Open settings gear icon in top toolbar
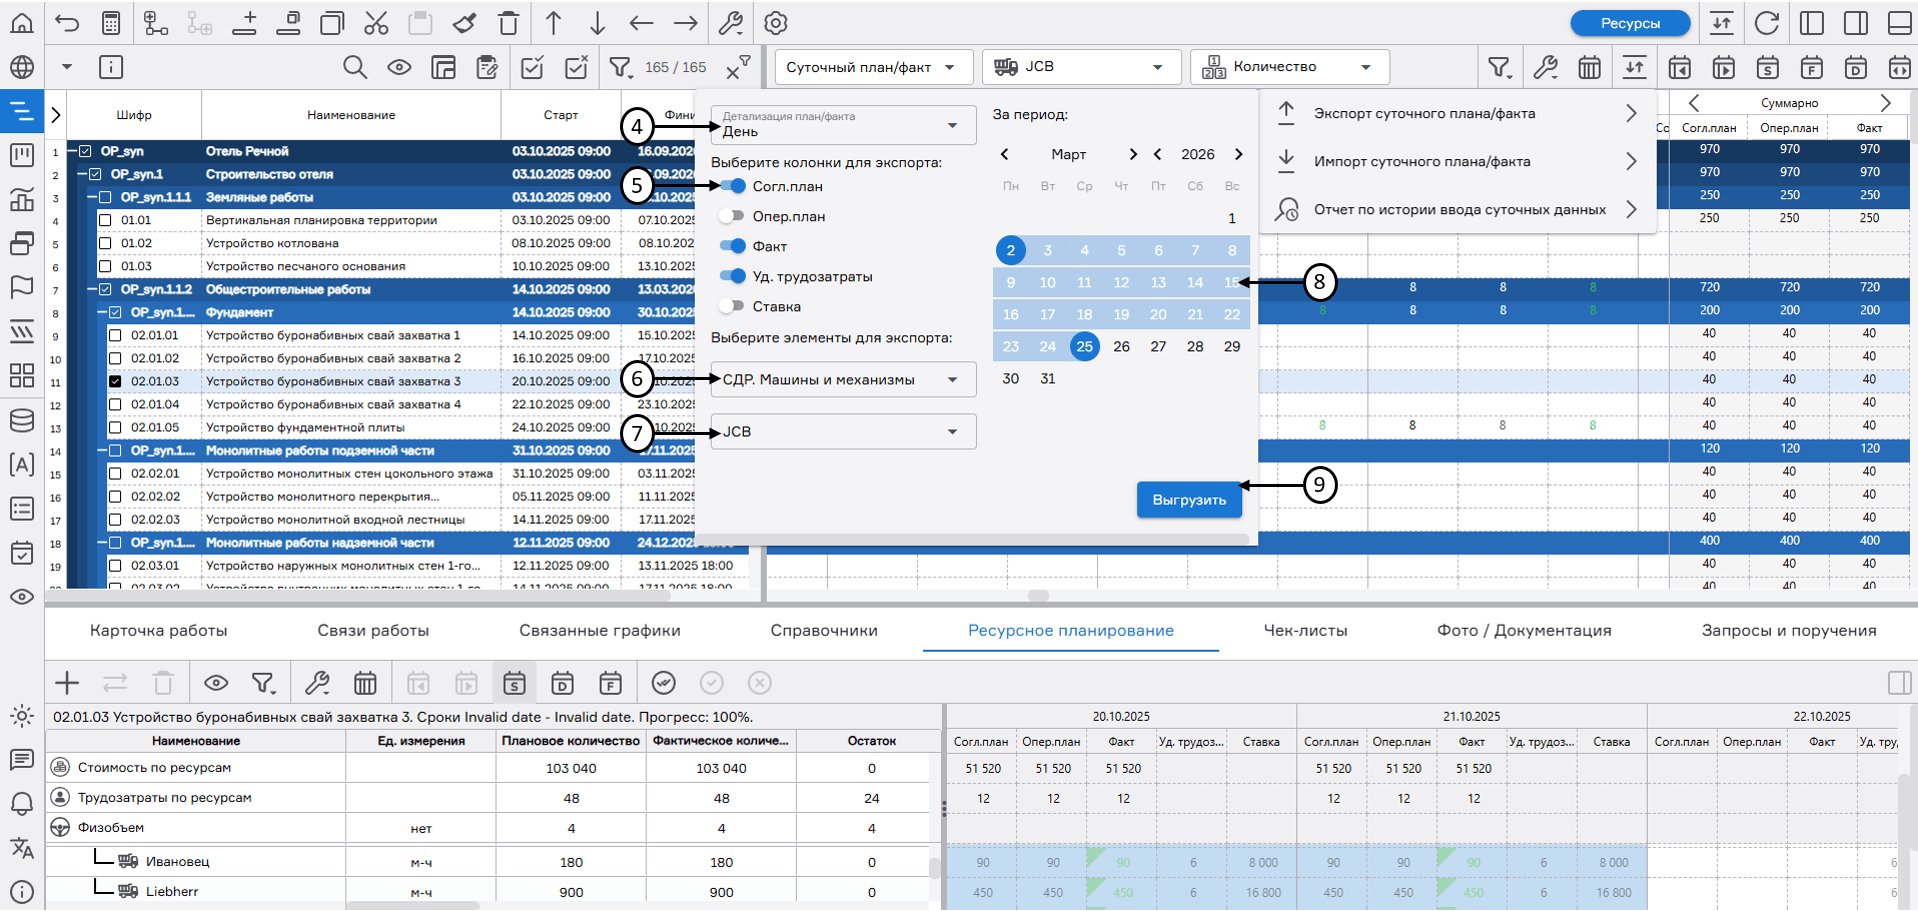The height and width of the screenshot is (911, 1918). 776,23
